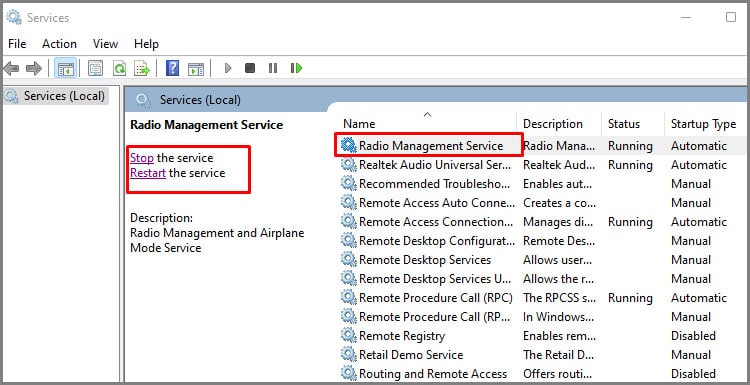This screenshot has height=385, width=750.
Task: Click the Forward arrow in toolbar
Action: 33,68
